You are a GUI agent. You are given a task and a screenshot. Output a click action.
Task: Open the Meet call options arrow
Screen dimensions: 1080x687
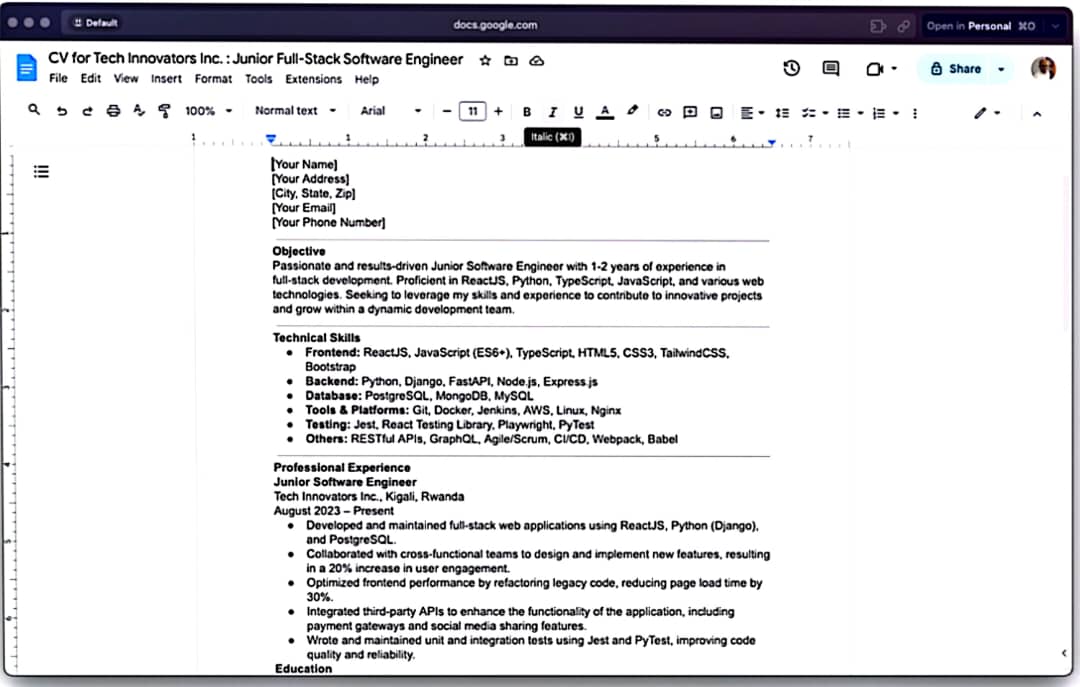(x=894, y=69)
